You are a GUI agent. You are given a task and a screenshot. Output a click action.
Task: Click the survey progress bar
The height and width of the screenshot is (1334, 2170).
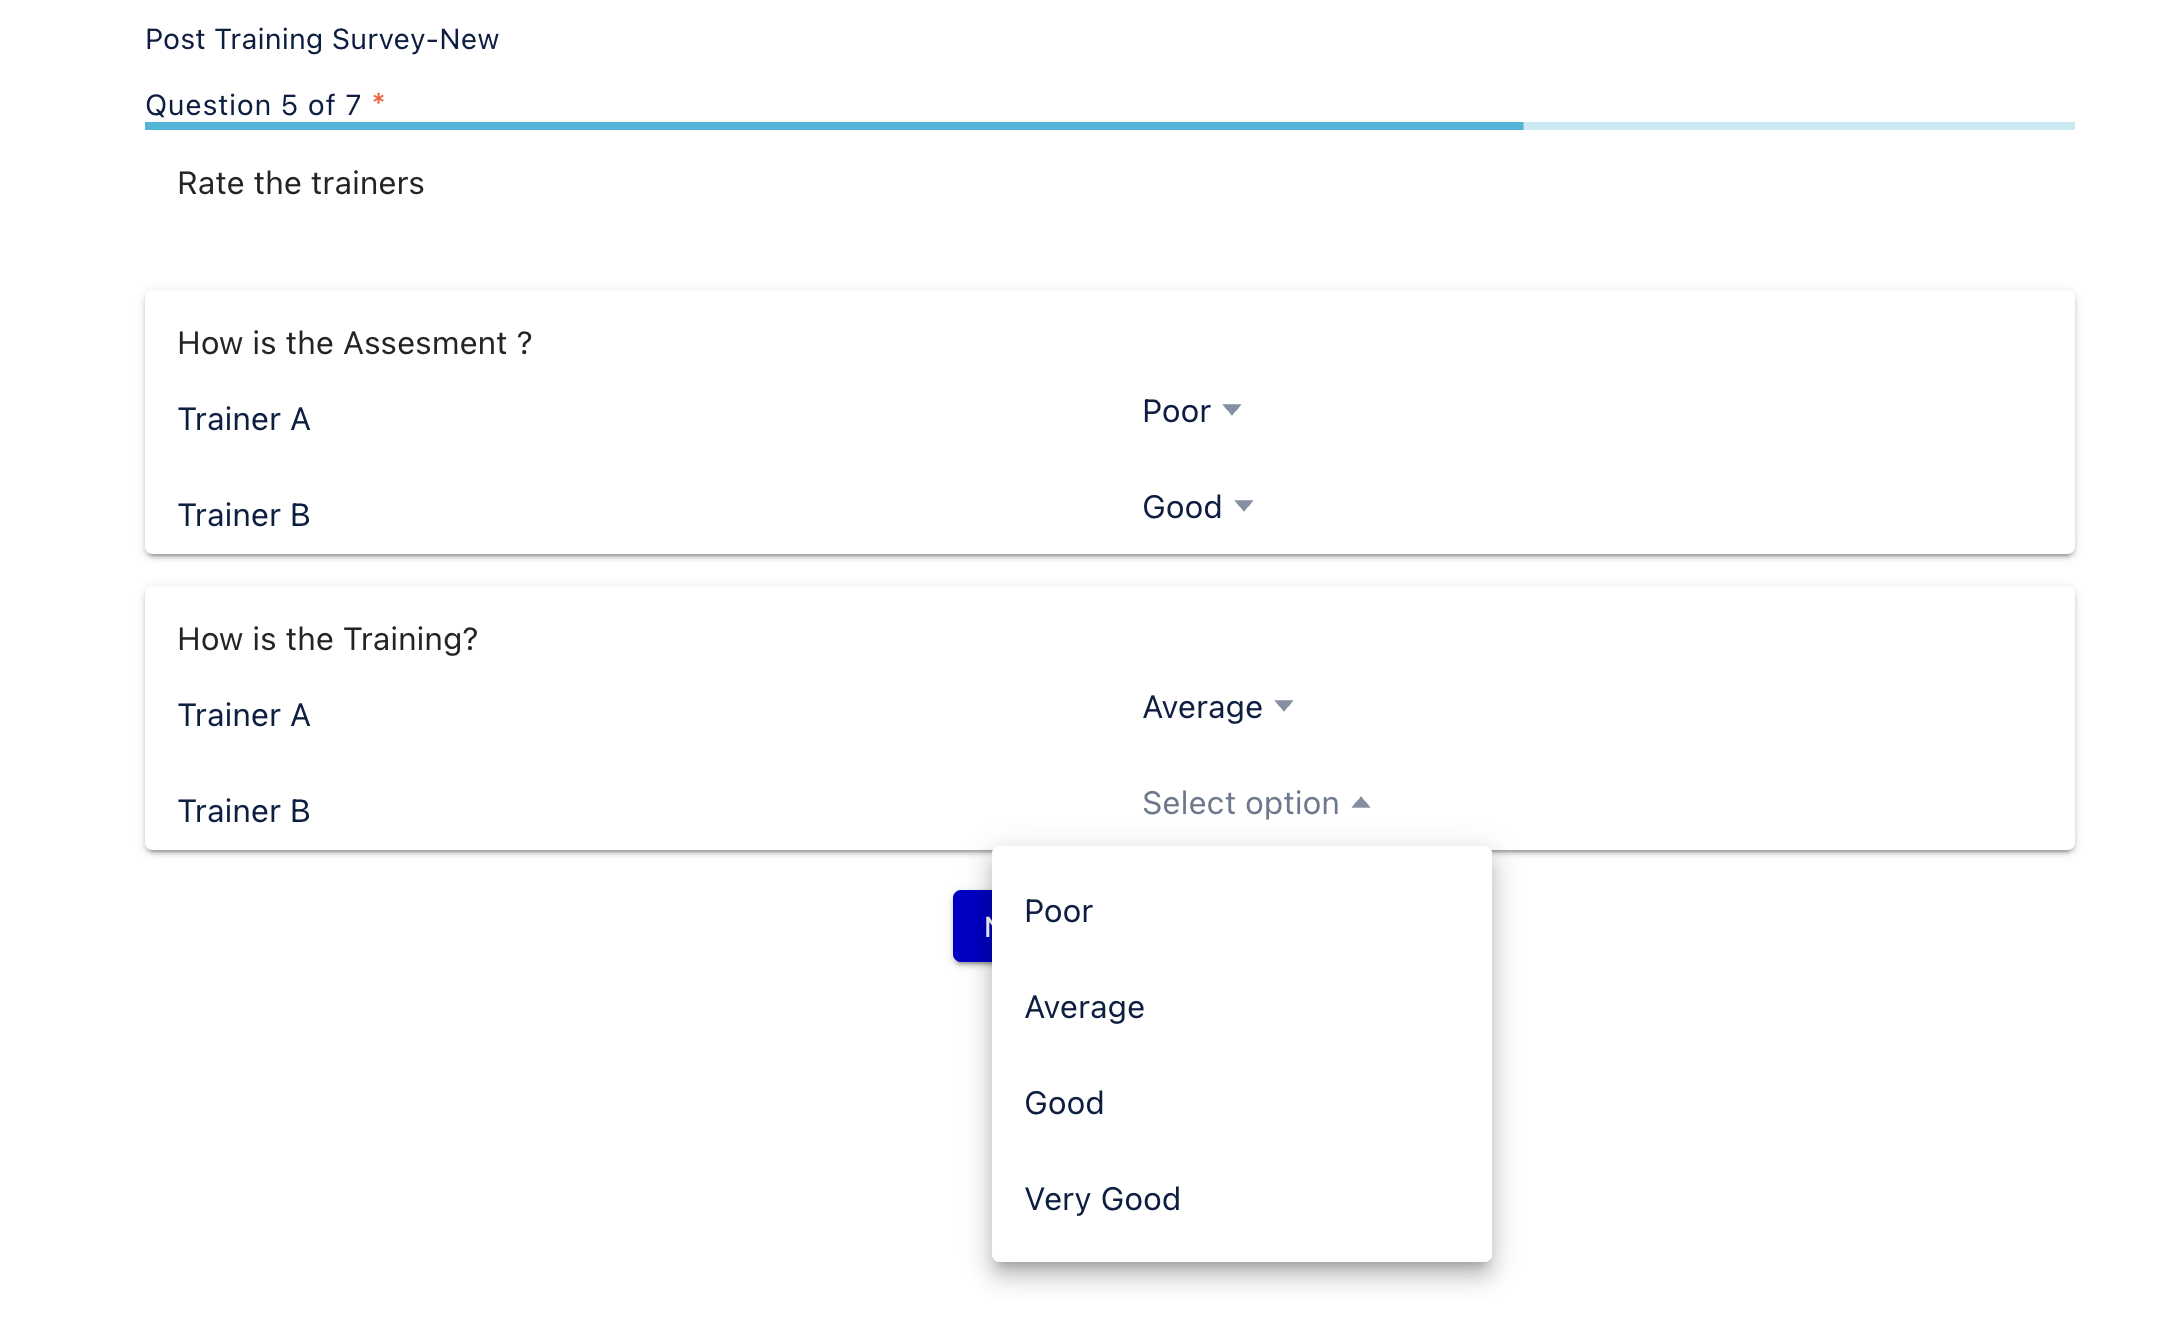(x=1108, y=126)
